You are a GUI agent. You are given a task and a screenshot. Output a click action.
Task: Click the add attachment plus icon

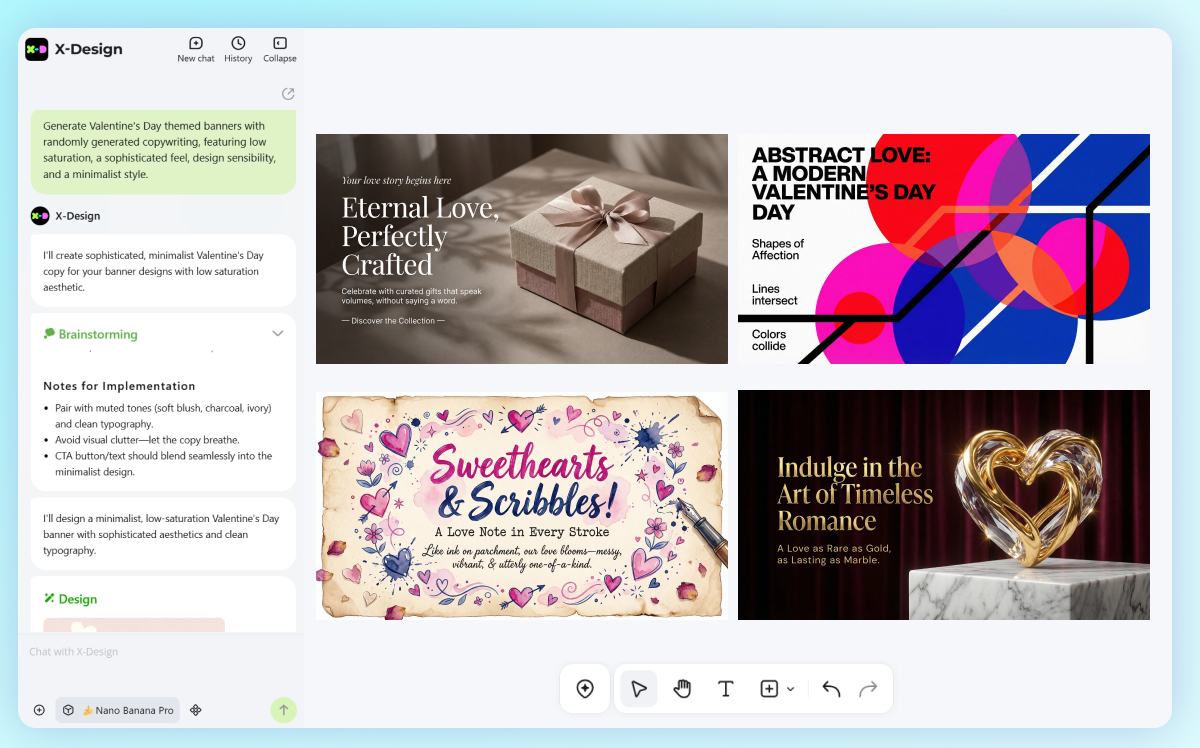(x=39, y=710)
